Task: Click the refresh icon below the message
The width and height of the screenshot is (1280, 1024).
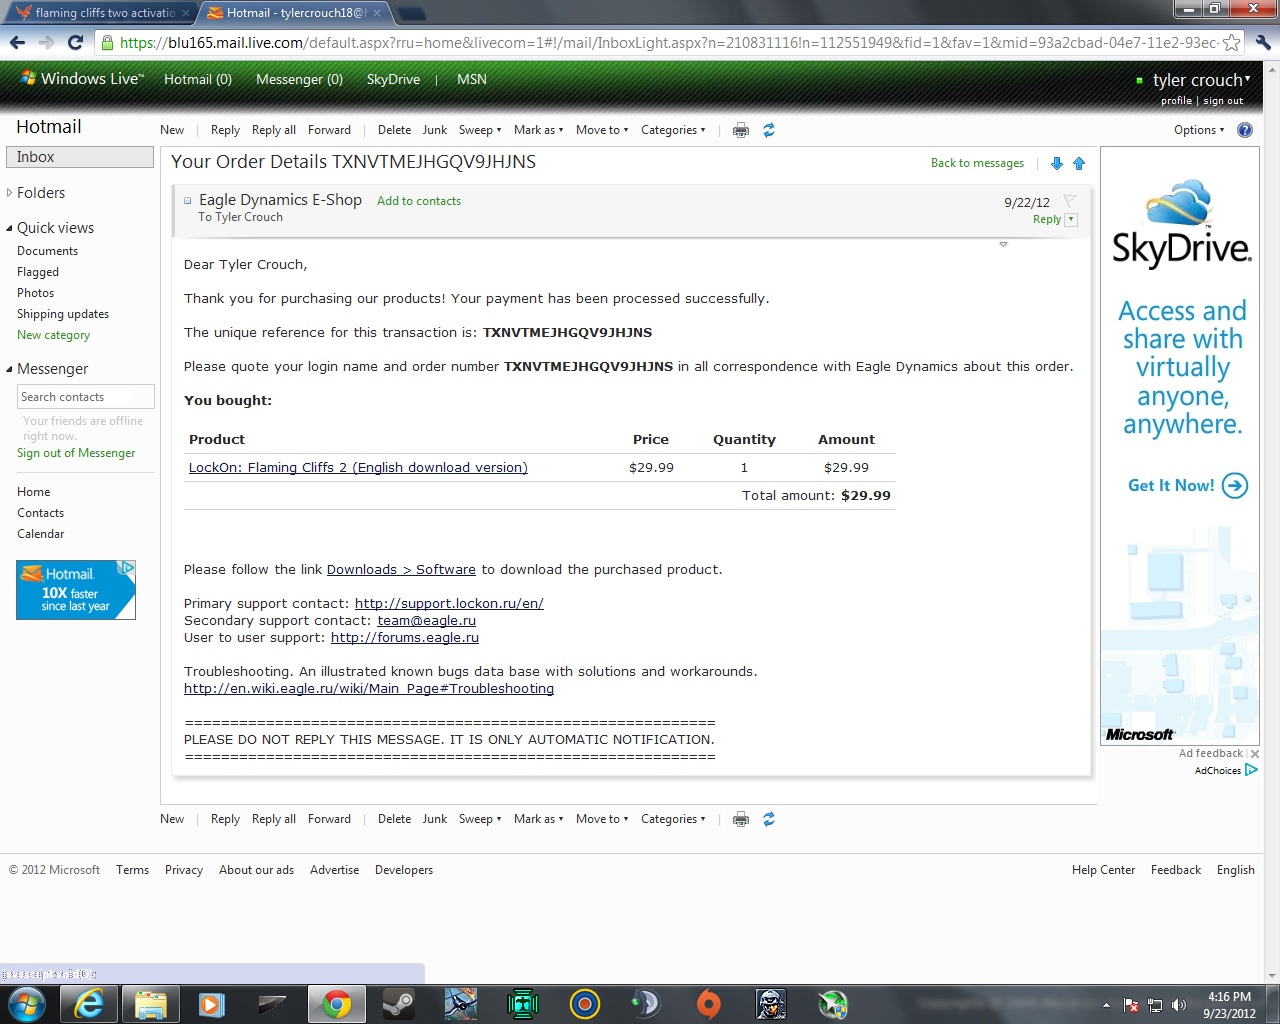Action: 769,819
